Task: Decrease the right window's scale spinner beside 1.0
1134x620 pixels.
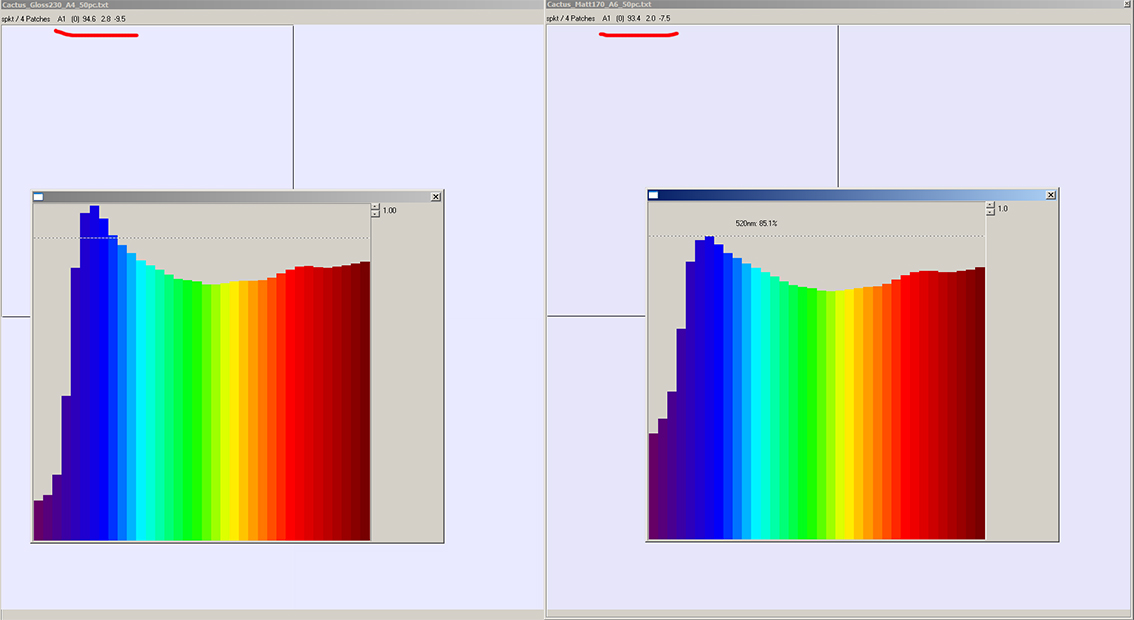Action: point(990,212)
